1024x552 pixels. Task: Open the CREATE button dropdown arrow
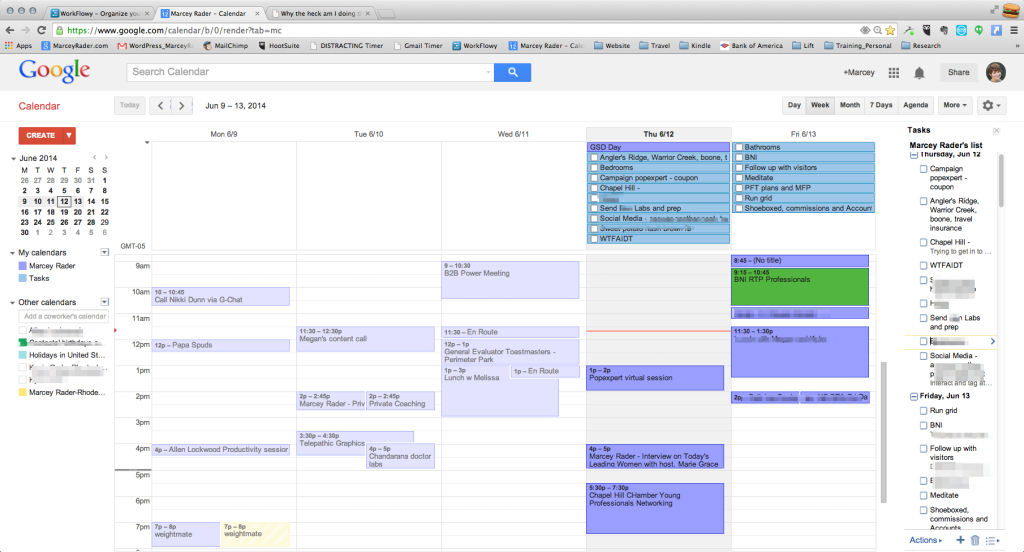(69, 135)
